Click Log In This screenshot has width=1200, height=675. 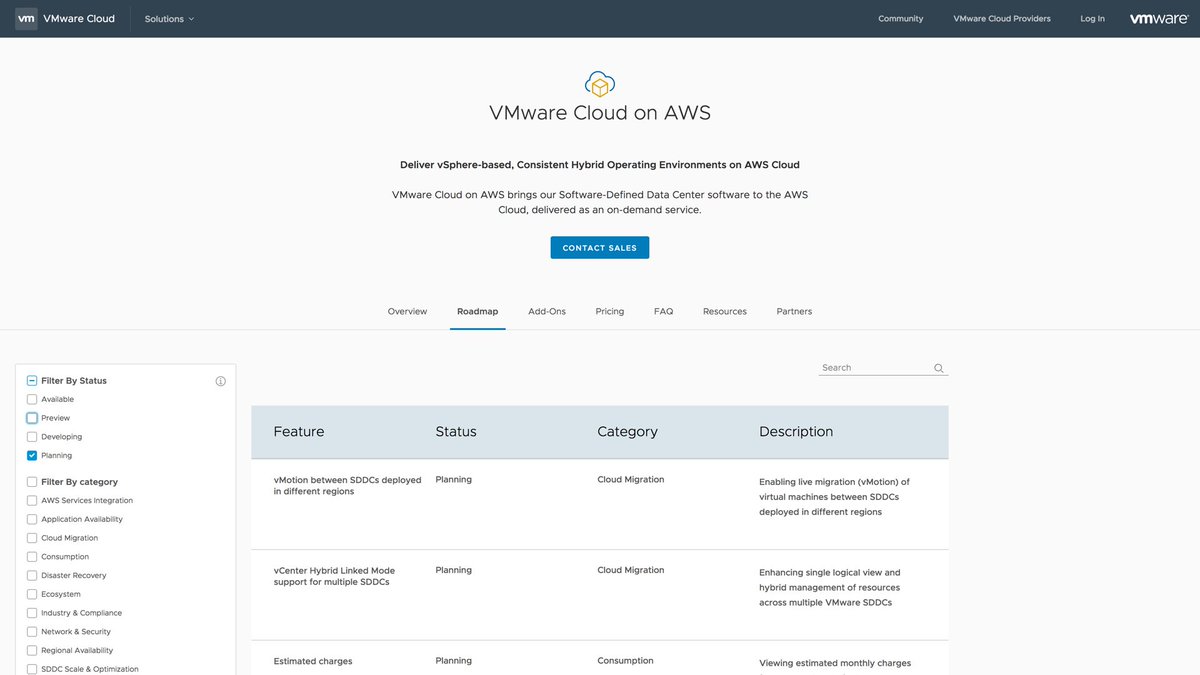pyautogui.click(x=1093, y=19)
